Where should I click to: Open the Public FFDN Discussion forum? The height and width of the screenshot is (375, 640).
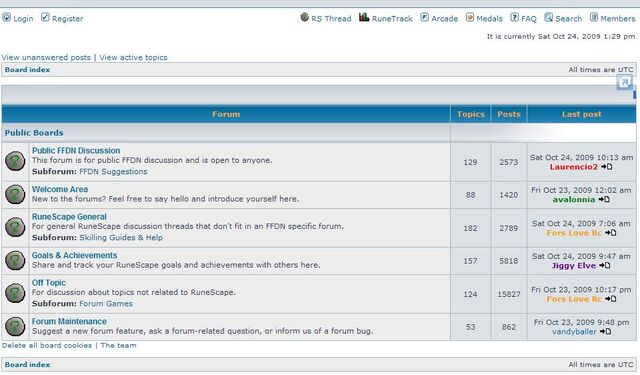[76, 151]
